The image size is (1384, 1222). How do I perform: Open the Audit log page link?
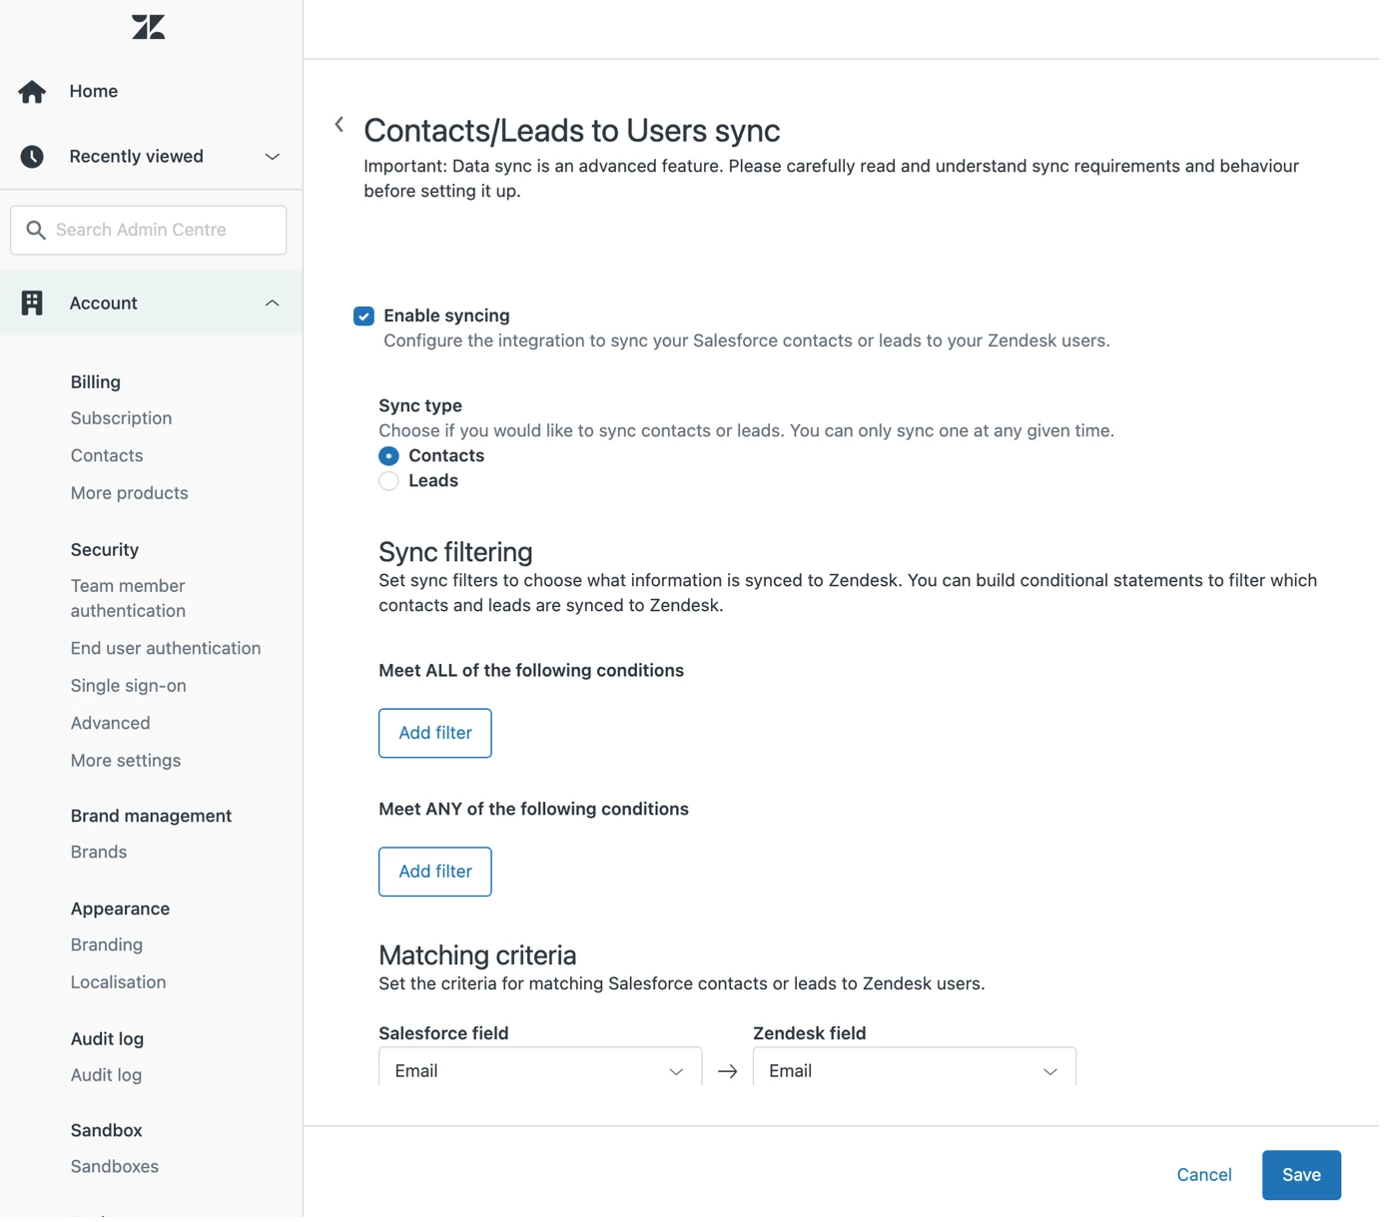coord(107,1079)
